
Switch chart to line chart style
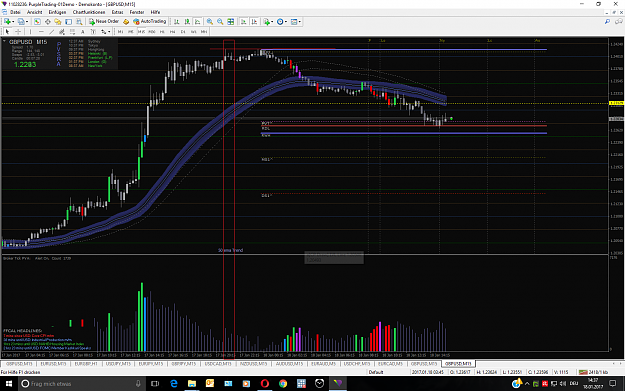pos(197,22)
